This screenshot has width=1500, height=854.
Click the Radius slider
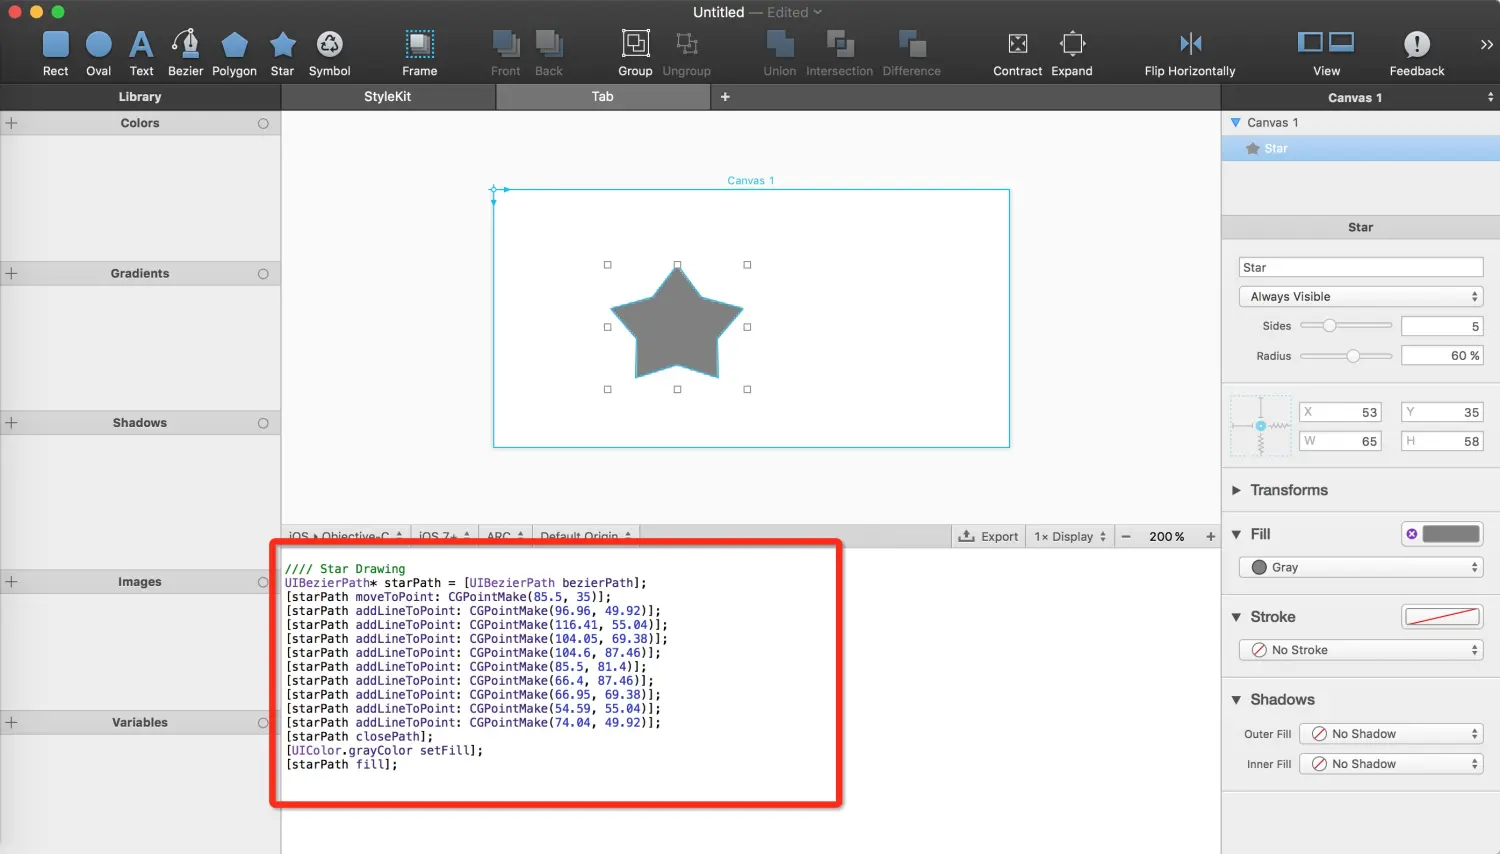tap(1346, 356)
